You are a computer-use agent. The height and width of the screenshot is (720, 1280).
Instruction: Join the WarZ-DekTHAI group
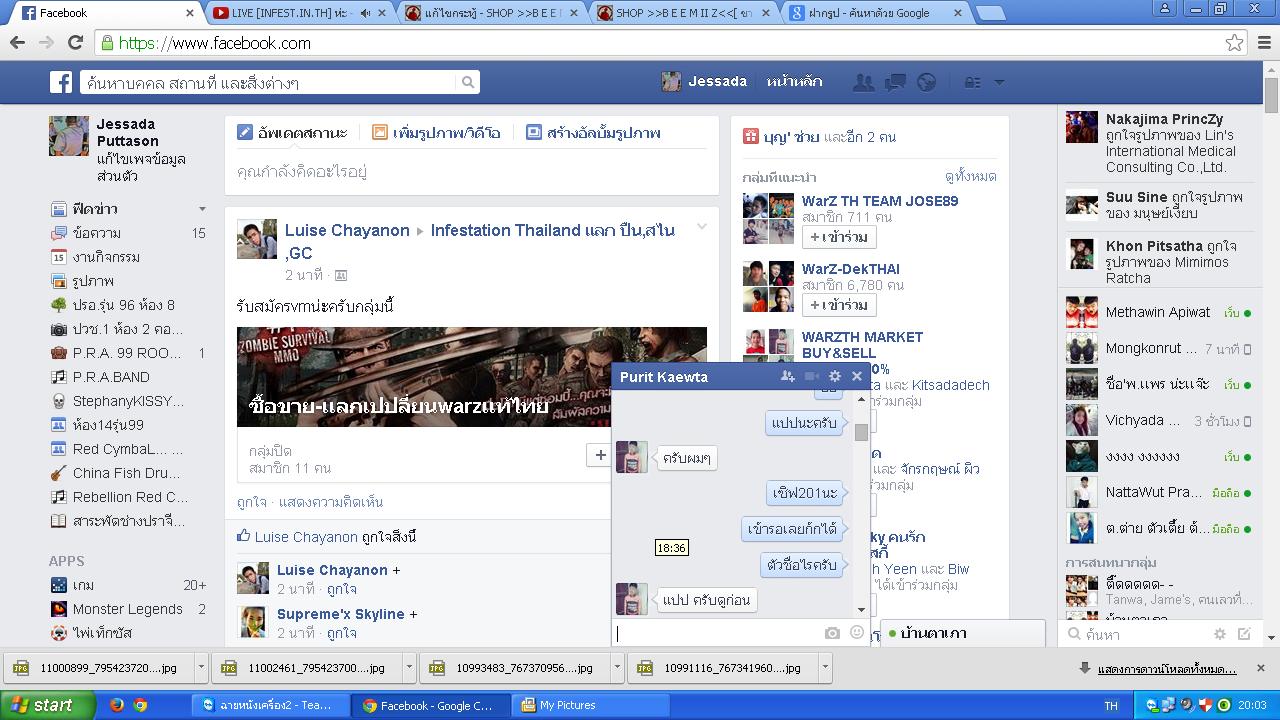coord(839,305)
